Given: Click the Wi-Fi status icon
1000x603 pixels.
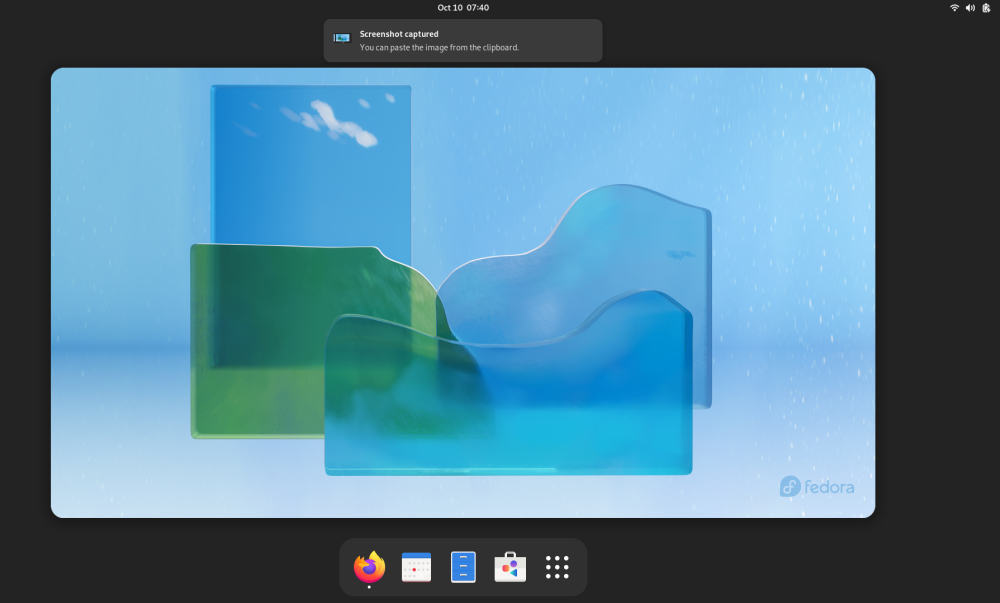Looking at the screenshot, I should point(954,8).
